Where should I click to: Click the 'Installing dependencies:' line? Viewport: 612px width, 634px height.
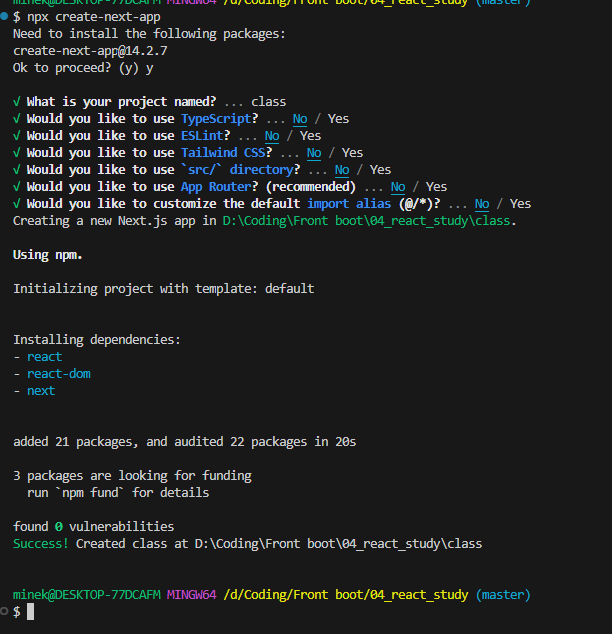coord(97,340)
